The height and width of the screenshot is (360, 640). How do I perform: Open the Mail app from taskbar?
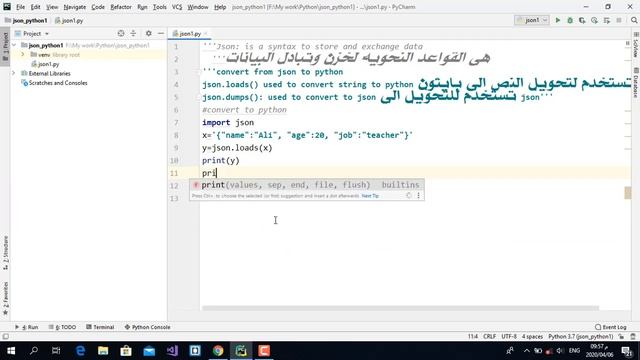[149, 351]
